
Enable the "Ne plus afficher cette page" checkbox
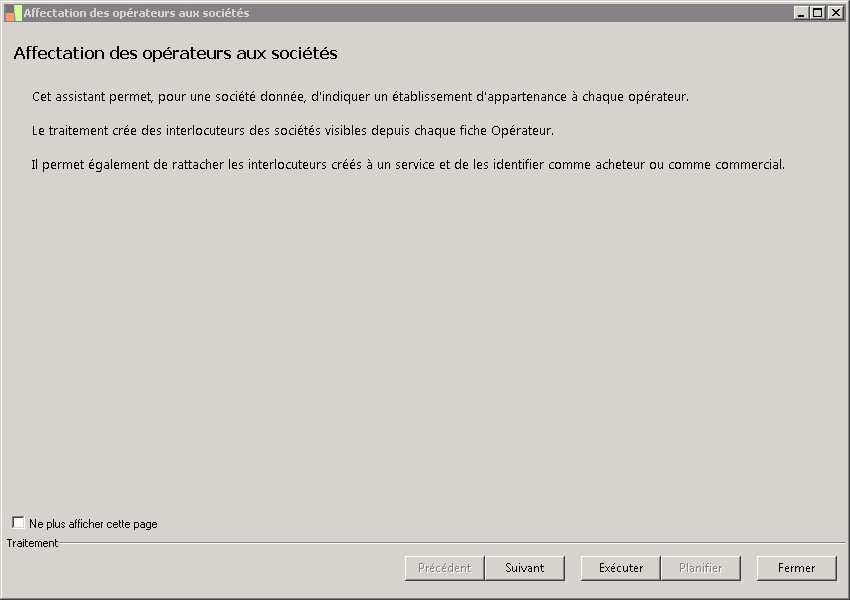point(18,523)
